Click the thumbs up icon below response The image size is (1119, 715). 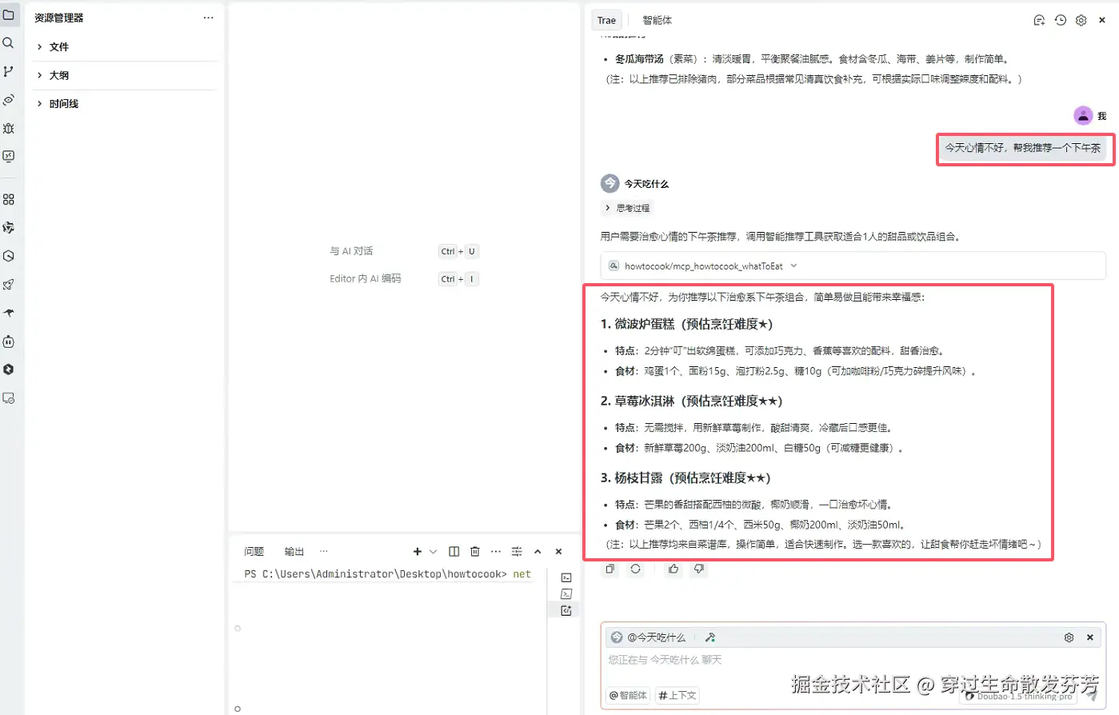pos(674,569)
